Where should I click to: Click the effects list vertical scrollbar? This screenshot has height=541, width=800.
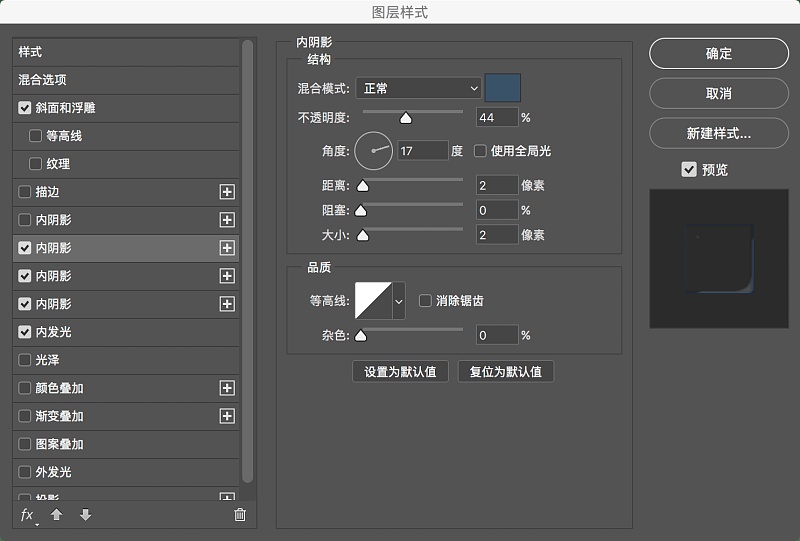tap(247, 261)
